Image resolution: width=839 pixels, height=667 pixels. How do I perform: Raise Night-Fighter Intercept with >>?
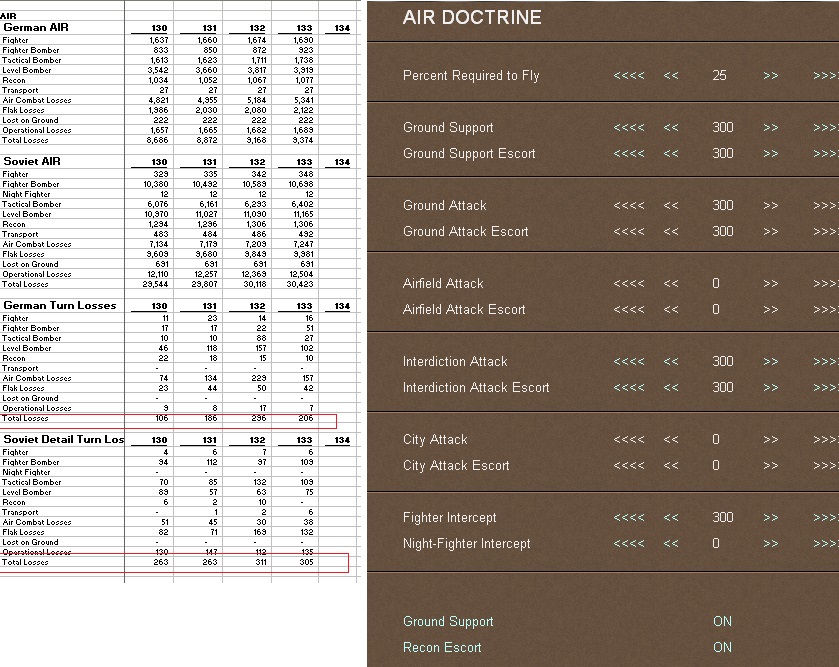pyautogui.click(x=771, y=544)
